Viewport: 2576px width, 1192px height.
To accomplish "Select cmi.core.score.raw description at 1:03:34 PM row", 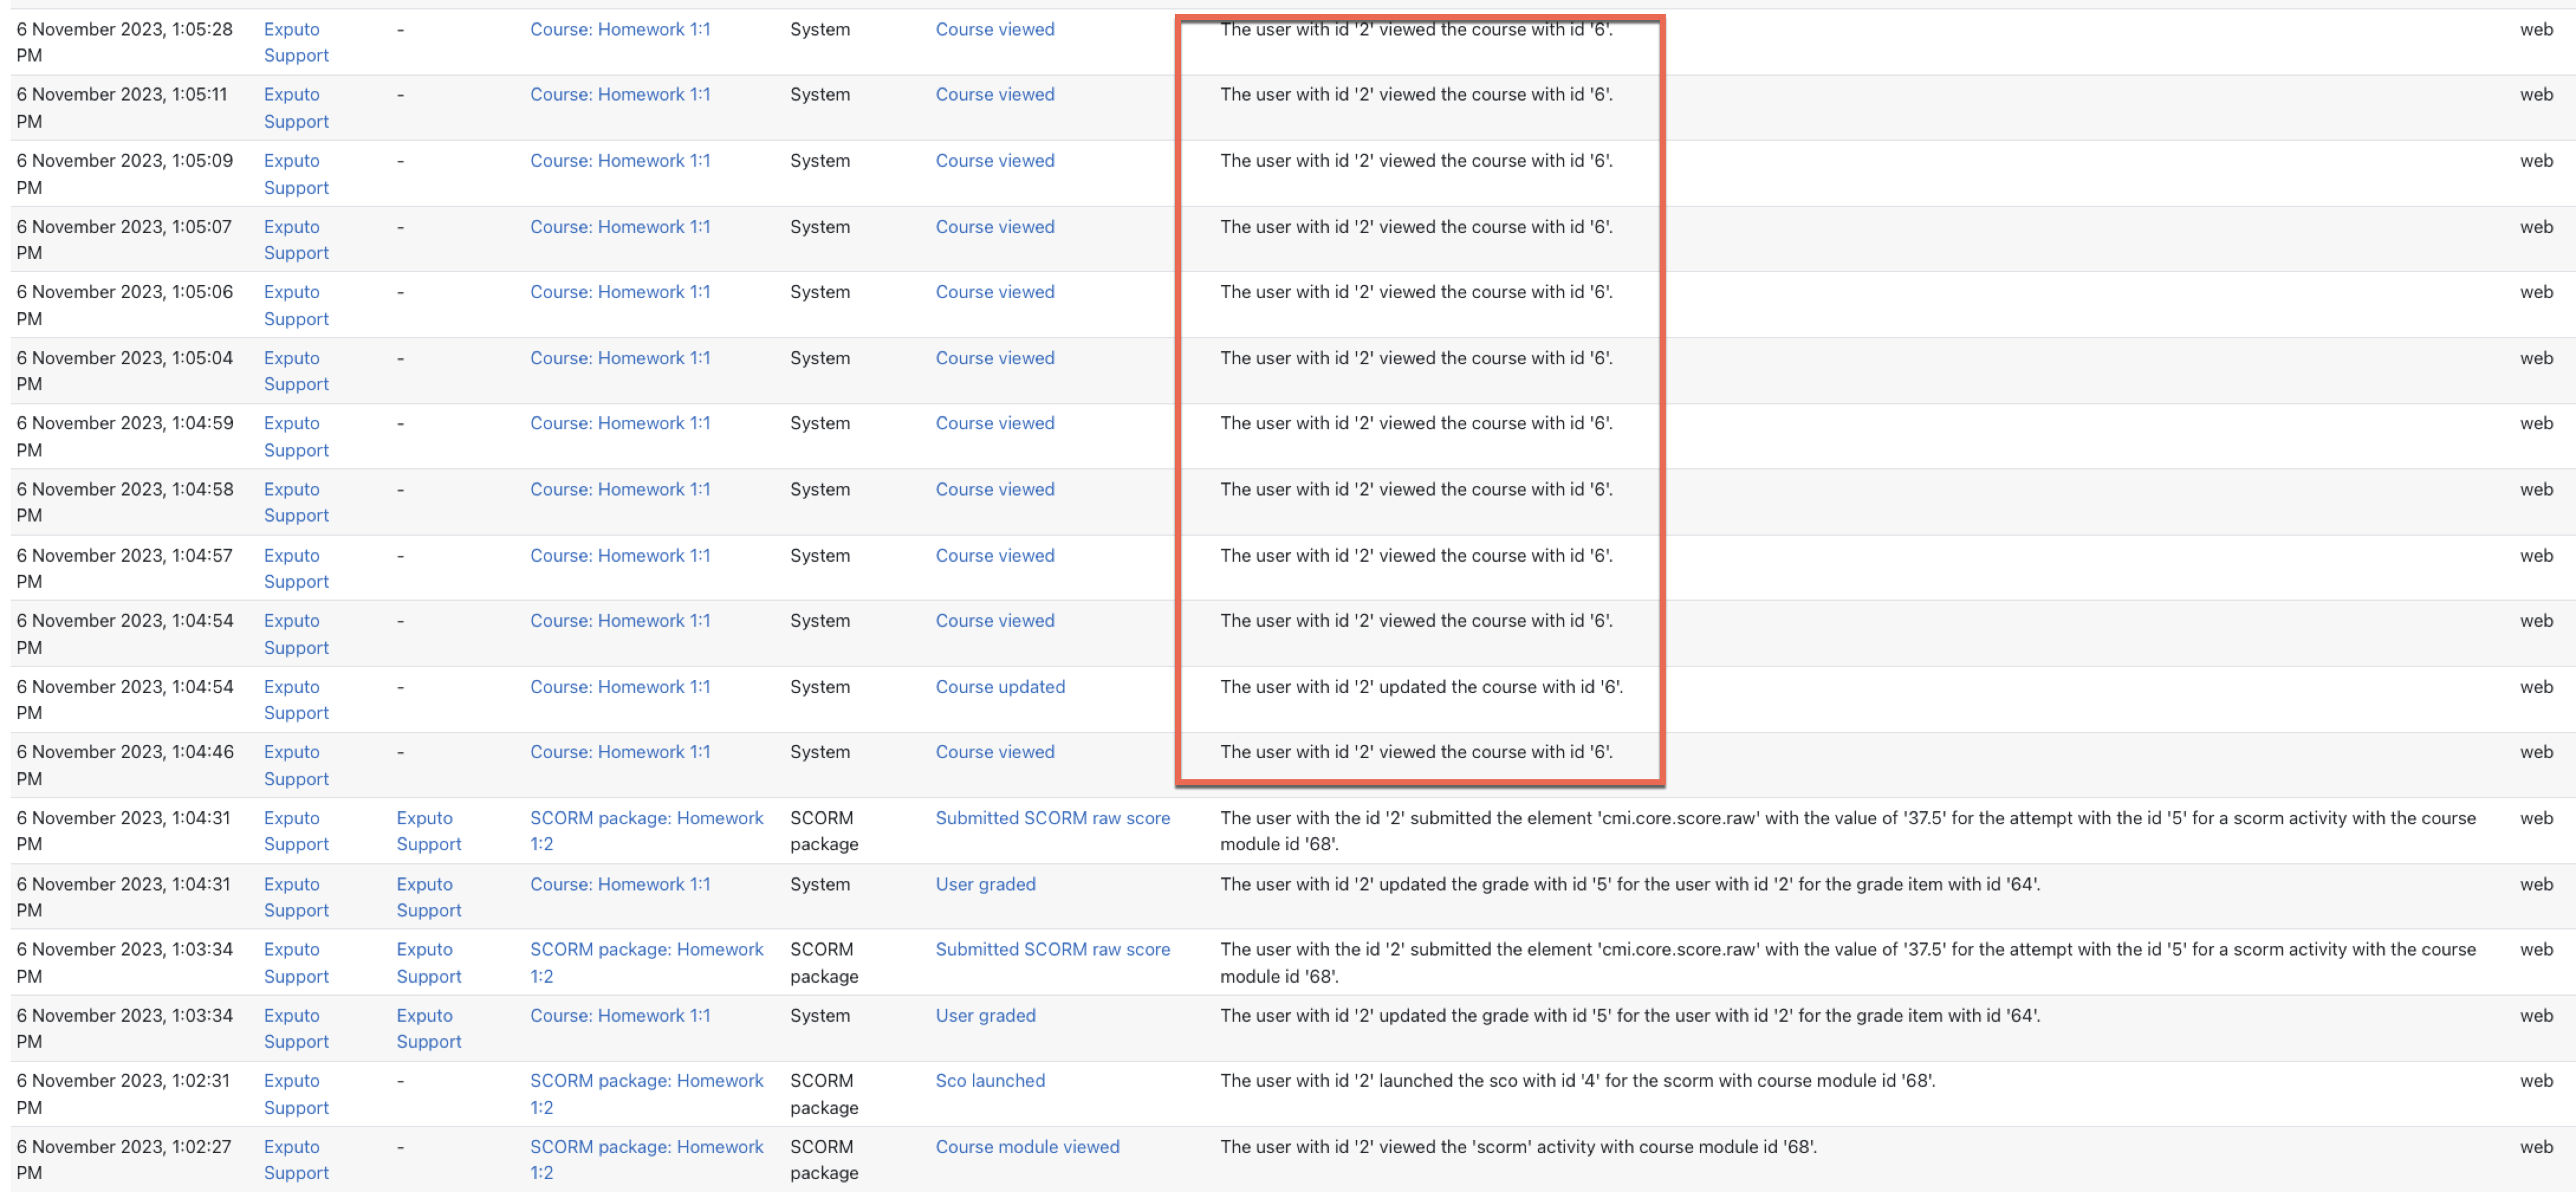I will (1848, 962).
